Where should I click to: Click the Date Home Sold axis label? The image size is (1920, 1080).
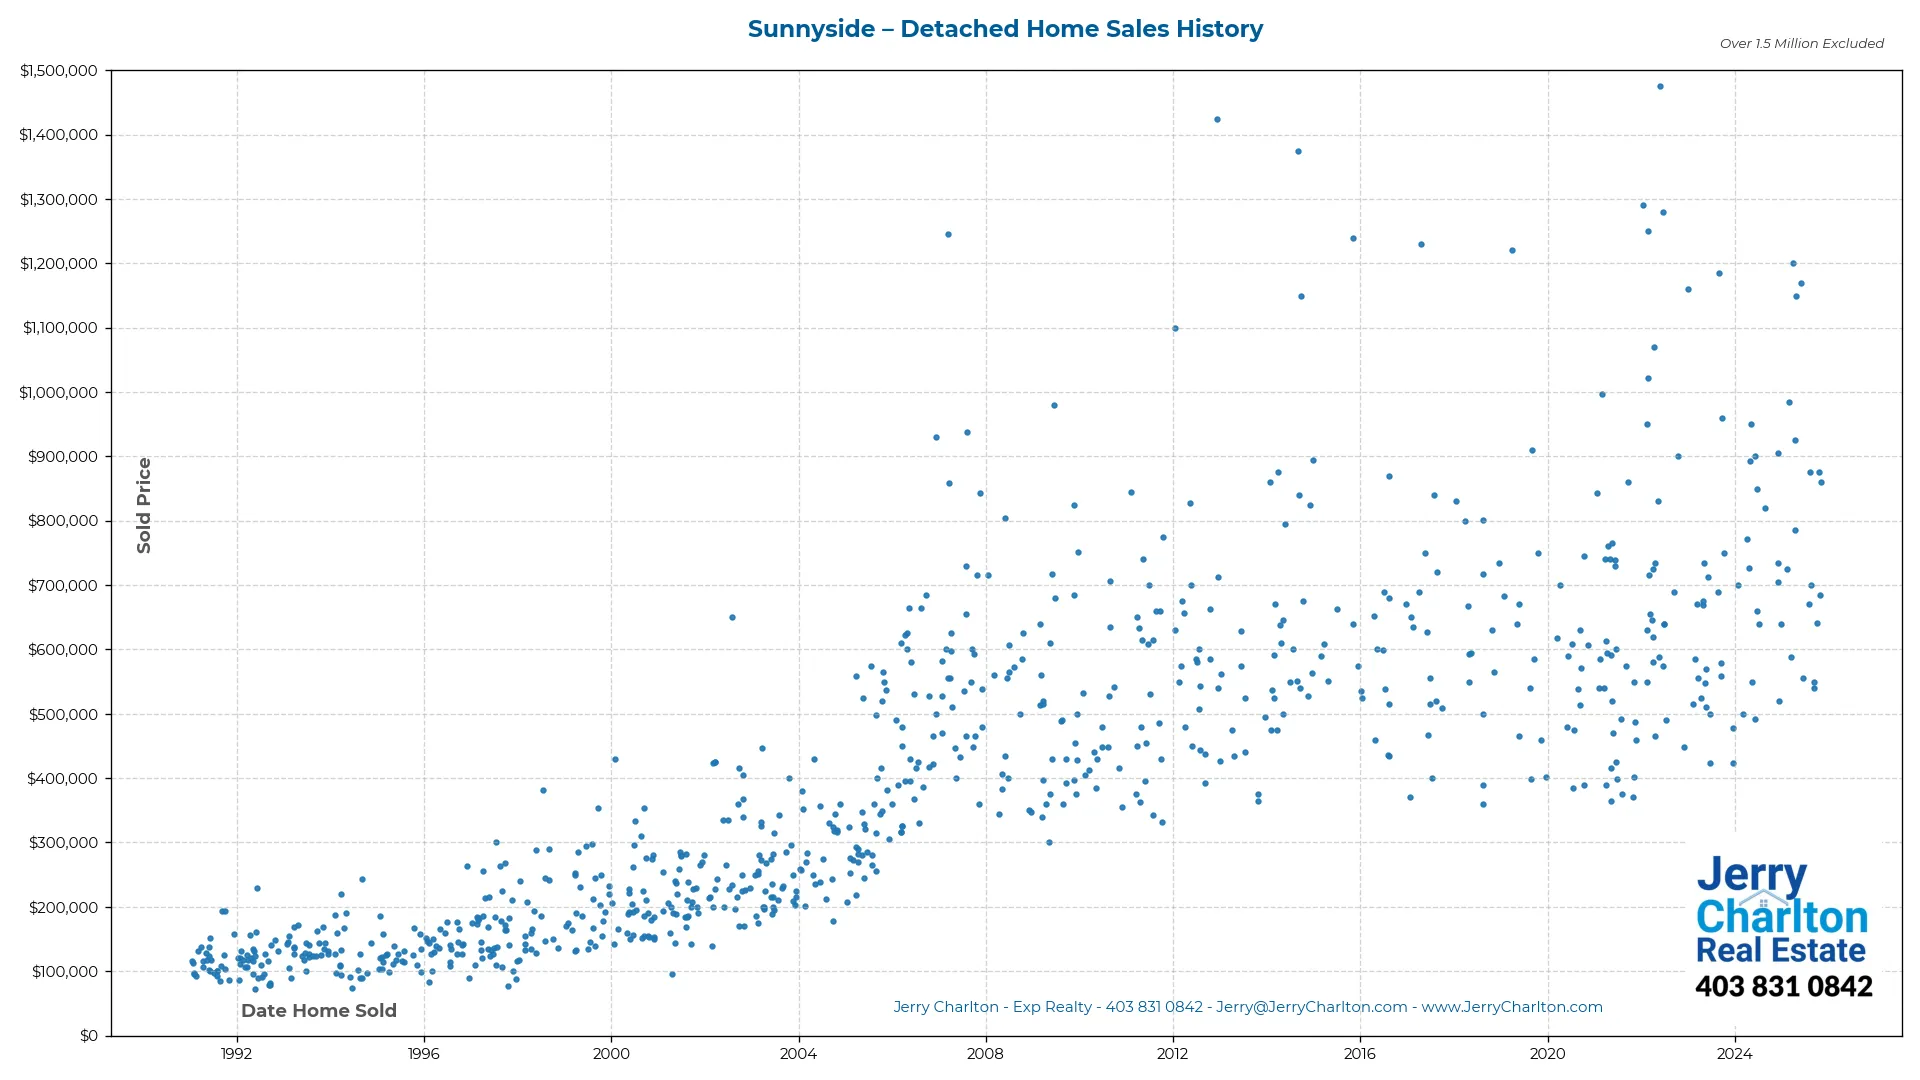point(318,1010)
